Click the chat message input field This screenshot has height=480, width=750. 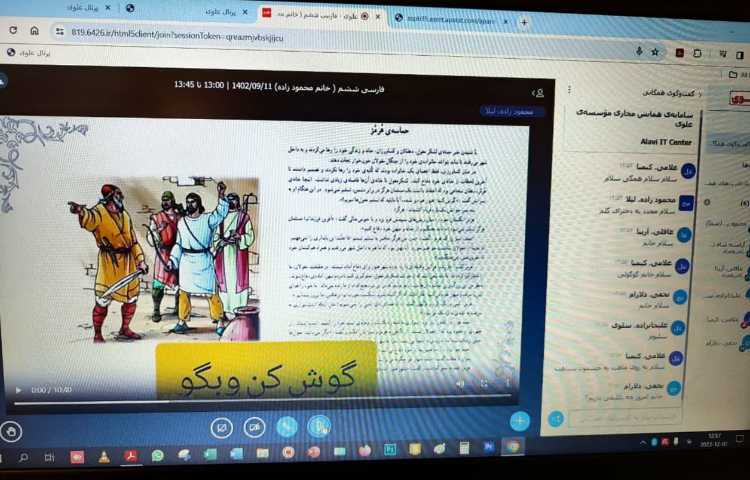[x=624, y=417]
